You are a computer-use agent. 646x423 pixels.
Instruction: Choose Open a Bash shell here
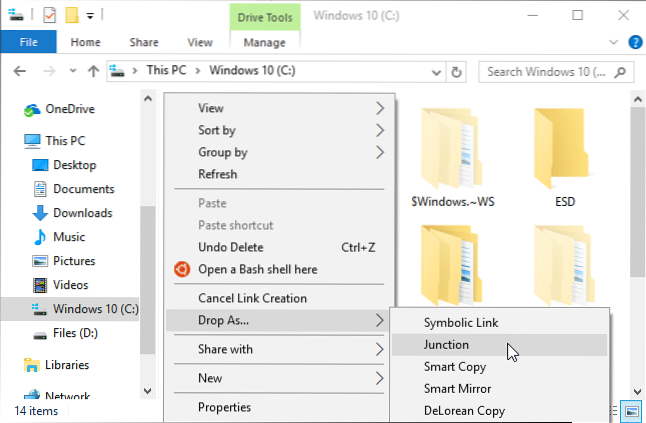279,269
